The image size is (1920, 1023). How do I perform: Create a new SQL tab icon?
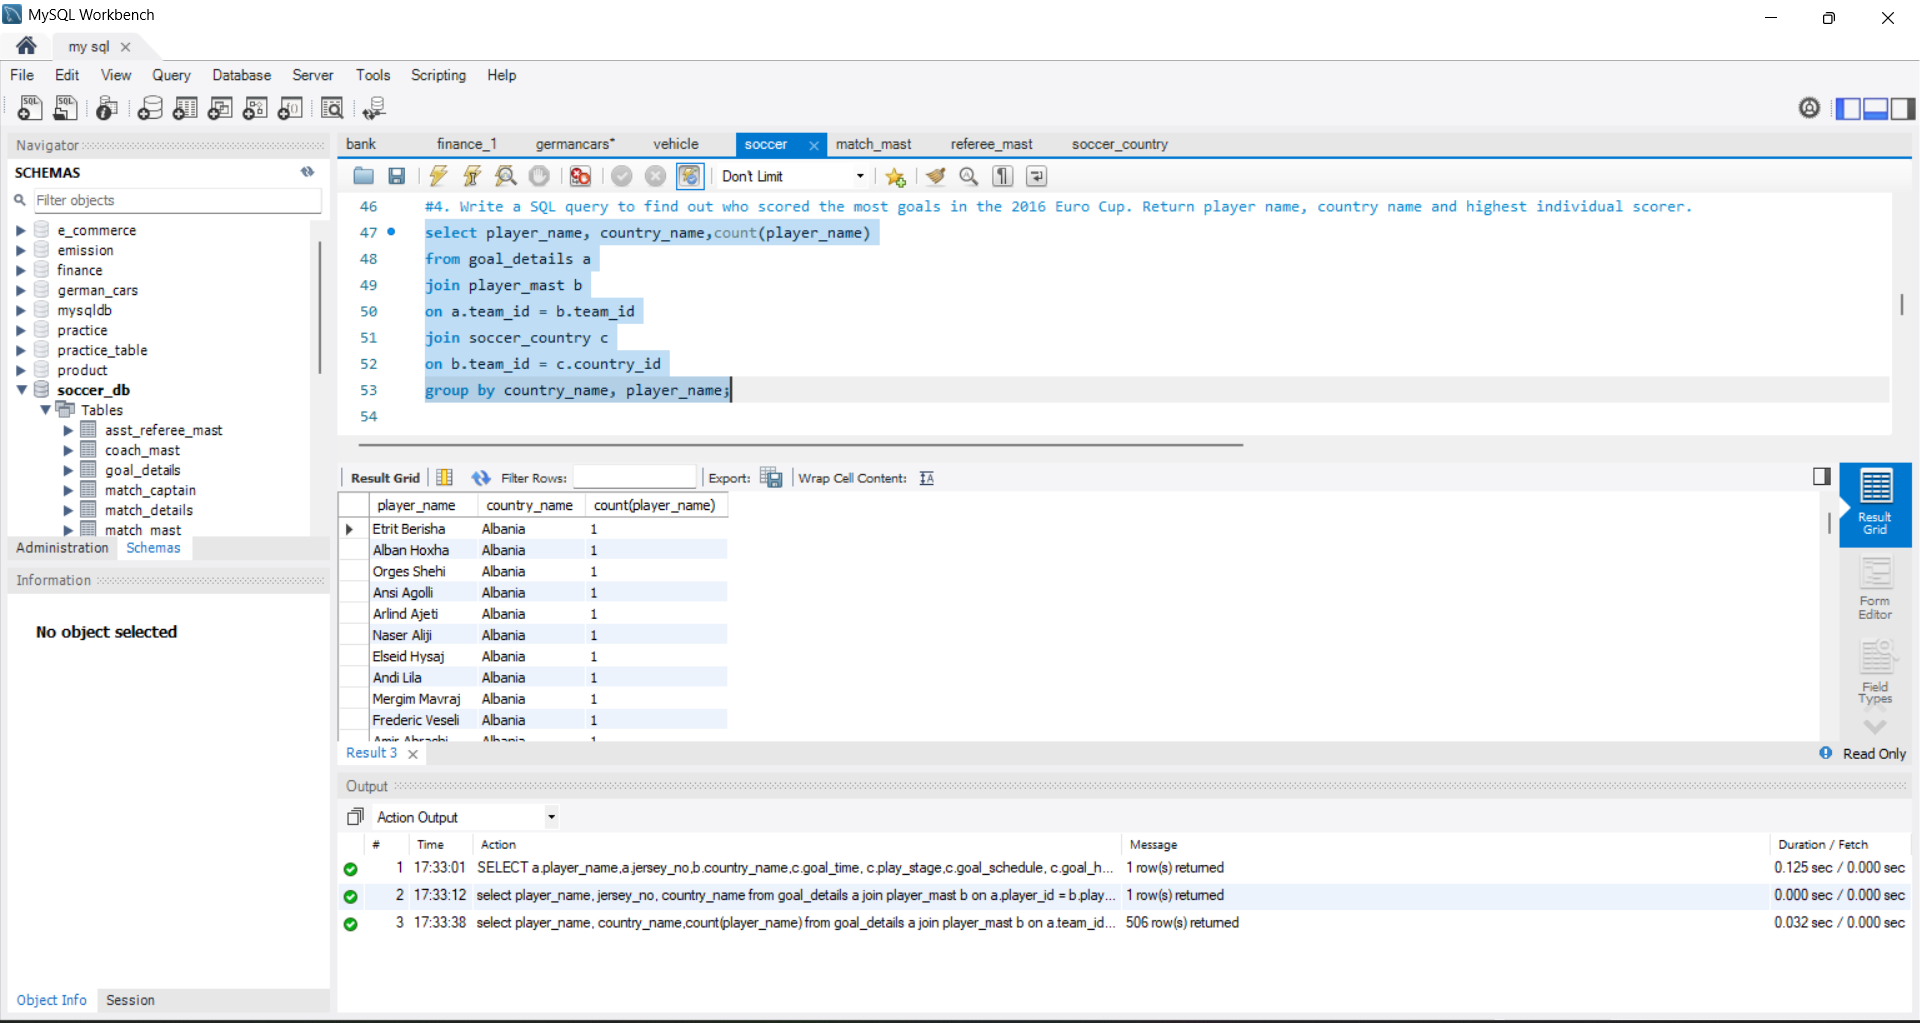(x=30, y=108)
